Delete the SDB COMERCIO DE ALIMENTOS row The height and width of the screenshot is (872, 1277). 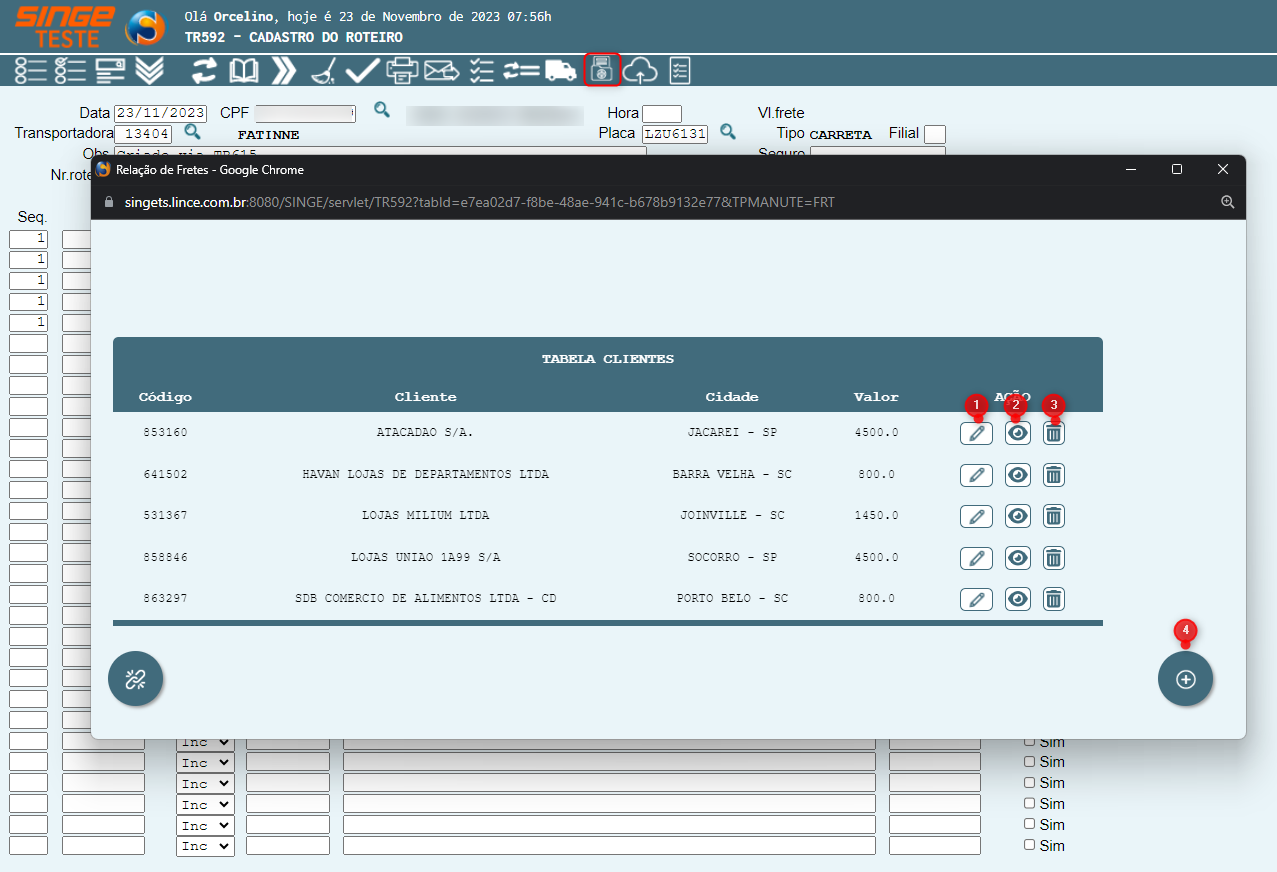point(1053,599)
